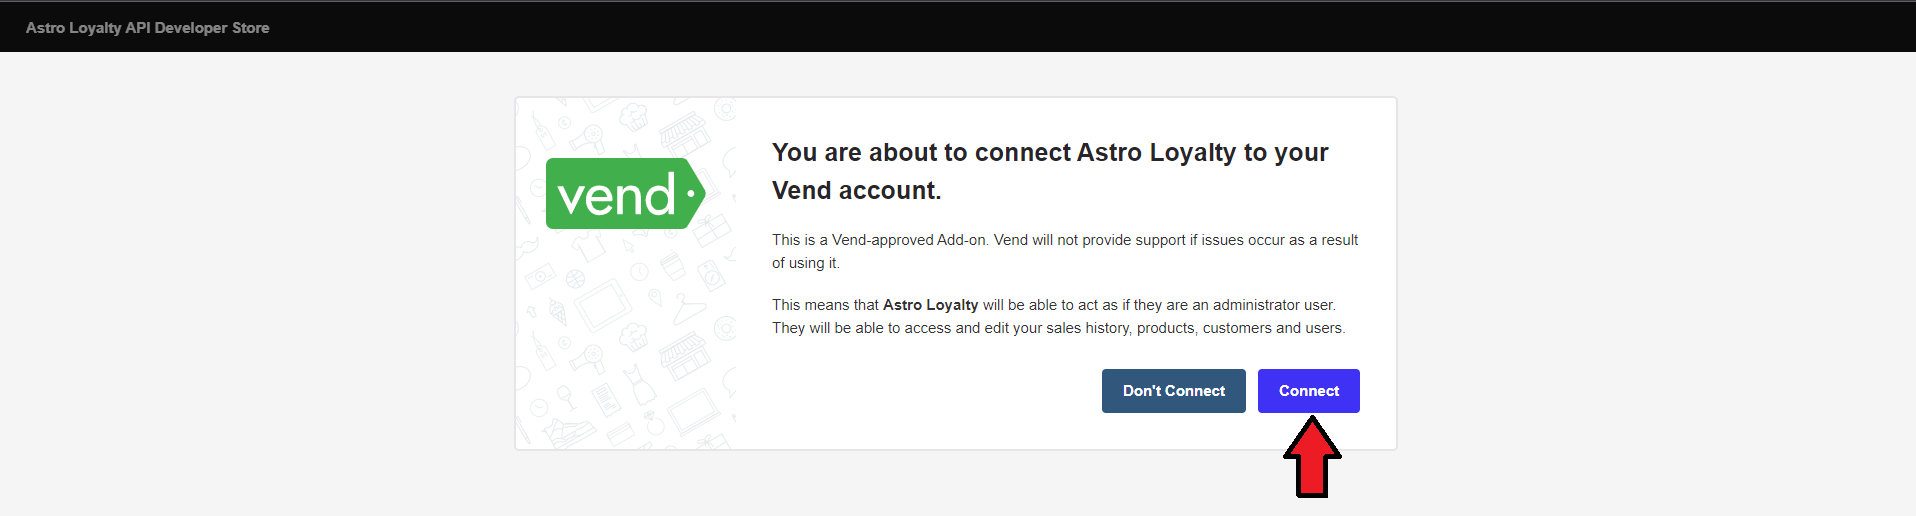
Task: Click the tablet device icon below Vend logo
Action: click(603, 305)
